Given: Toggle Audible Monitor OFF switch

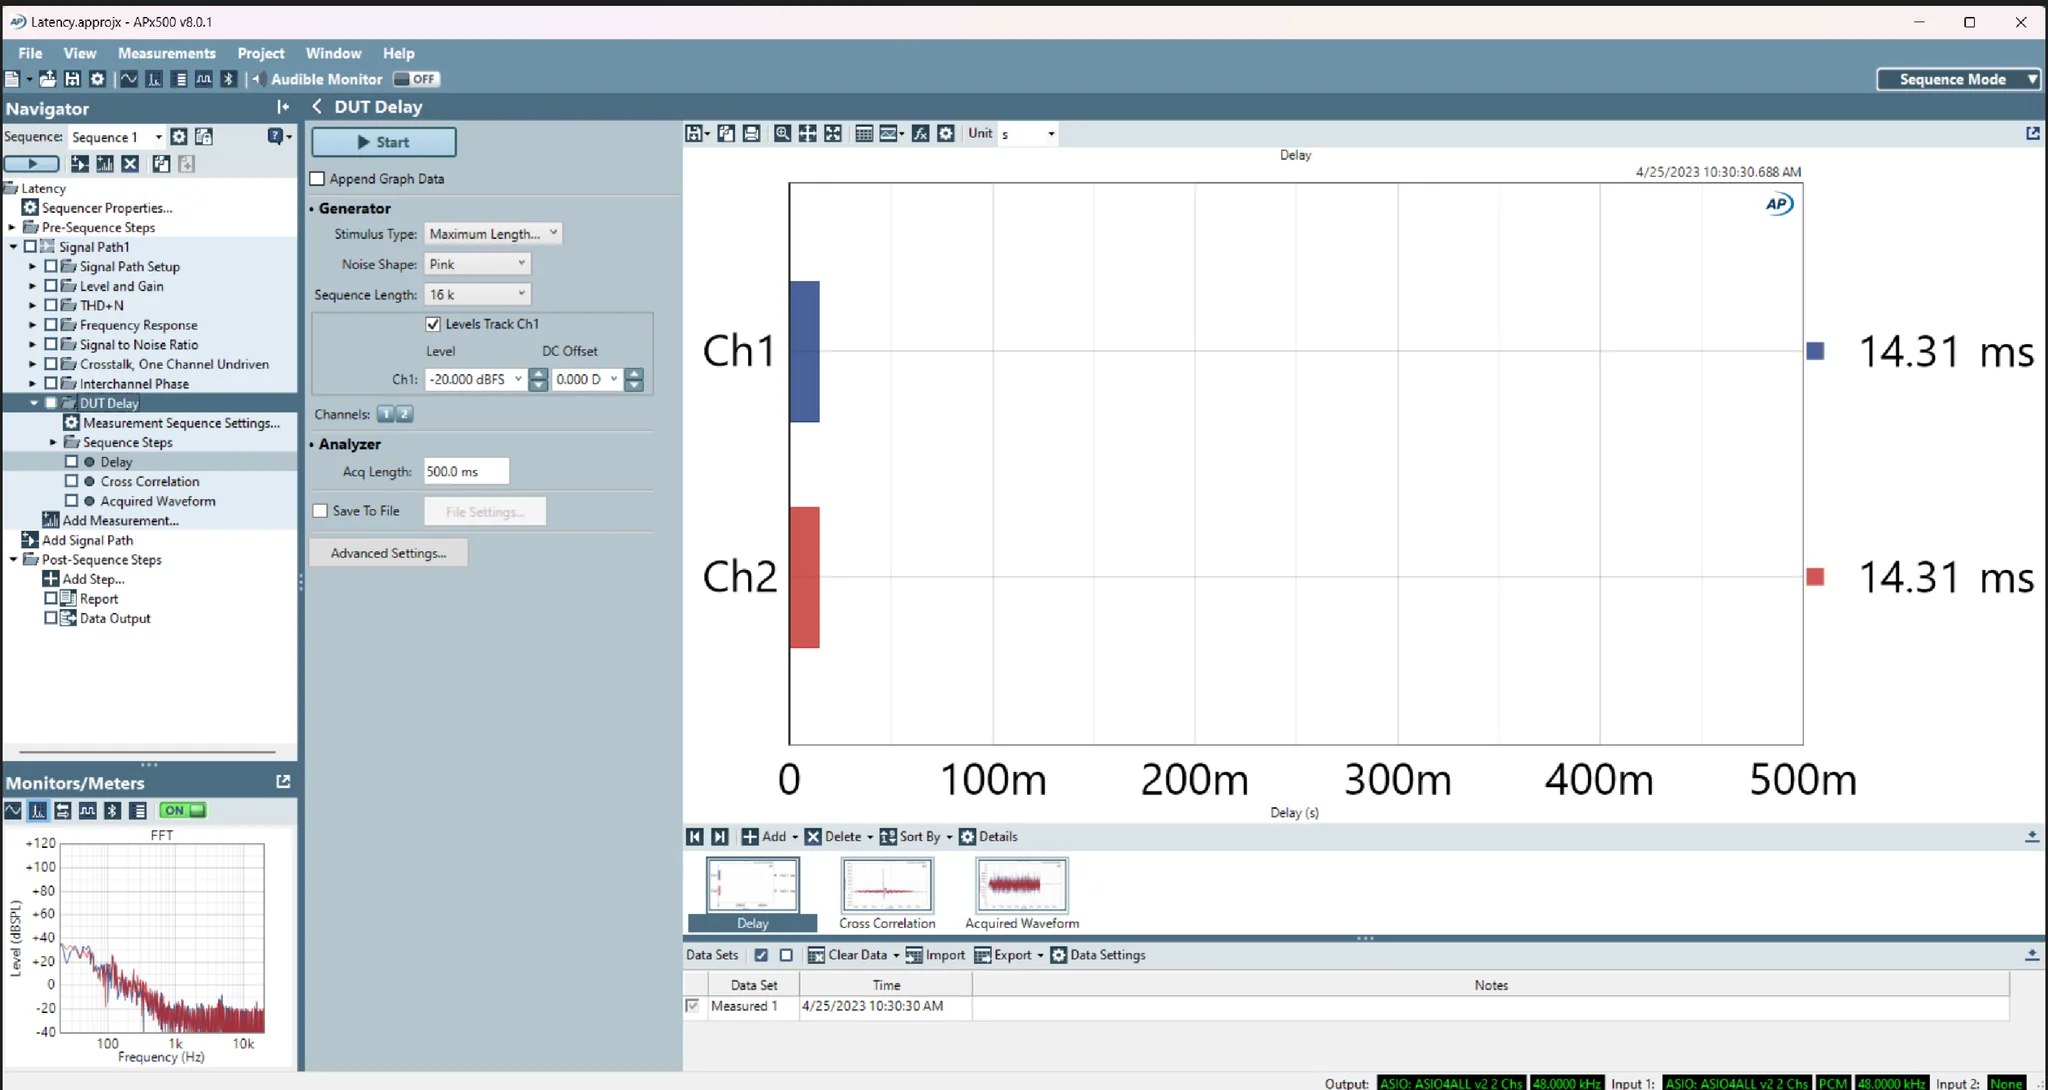Looking at the screenshot, I should tap(416, 79).
